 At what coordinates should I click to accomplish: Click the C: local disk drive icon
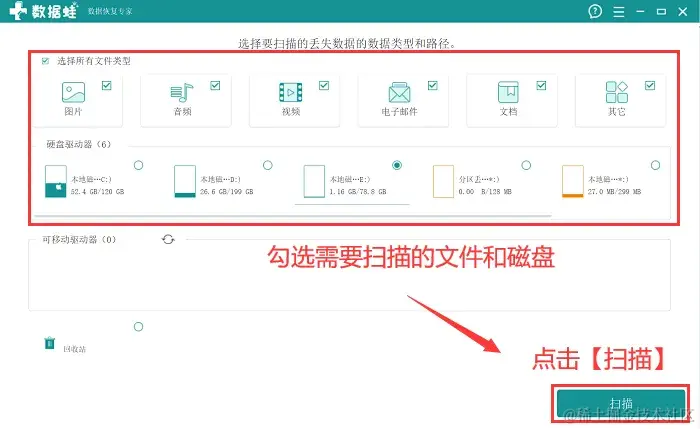56,181
